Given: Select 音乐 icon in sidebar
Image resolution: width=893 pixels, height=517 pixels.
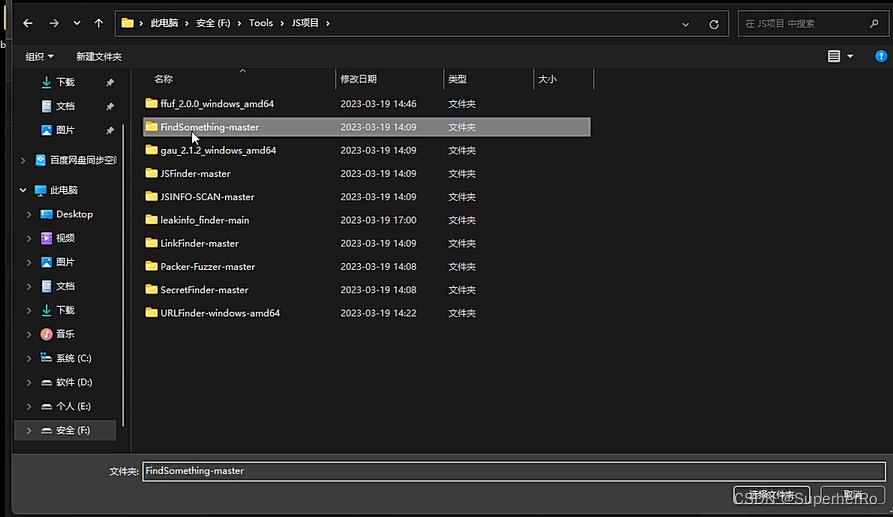Looking at the screenshot, I should (46, 334).
